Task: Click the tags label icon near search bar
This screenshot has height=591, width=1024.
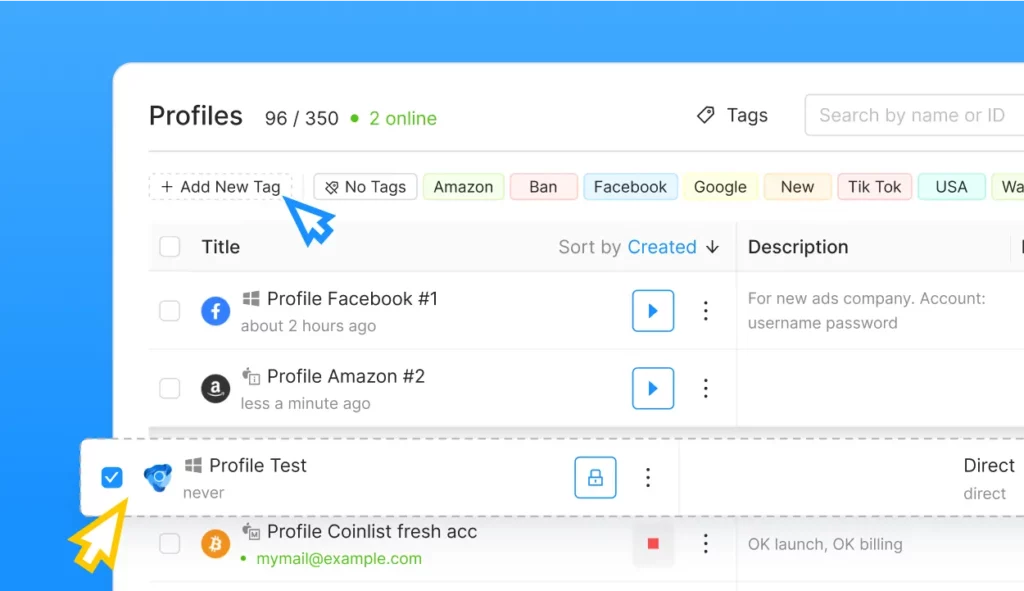Action: click(x=708, y=114)
